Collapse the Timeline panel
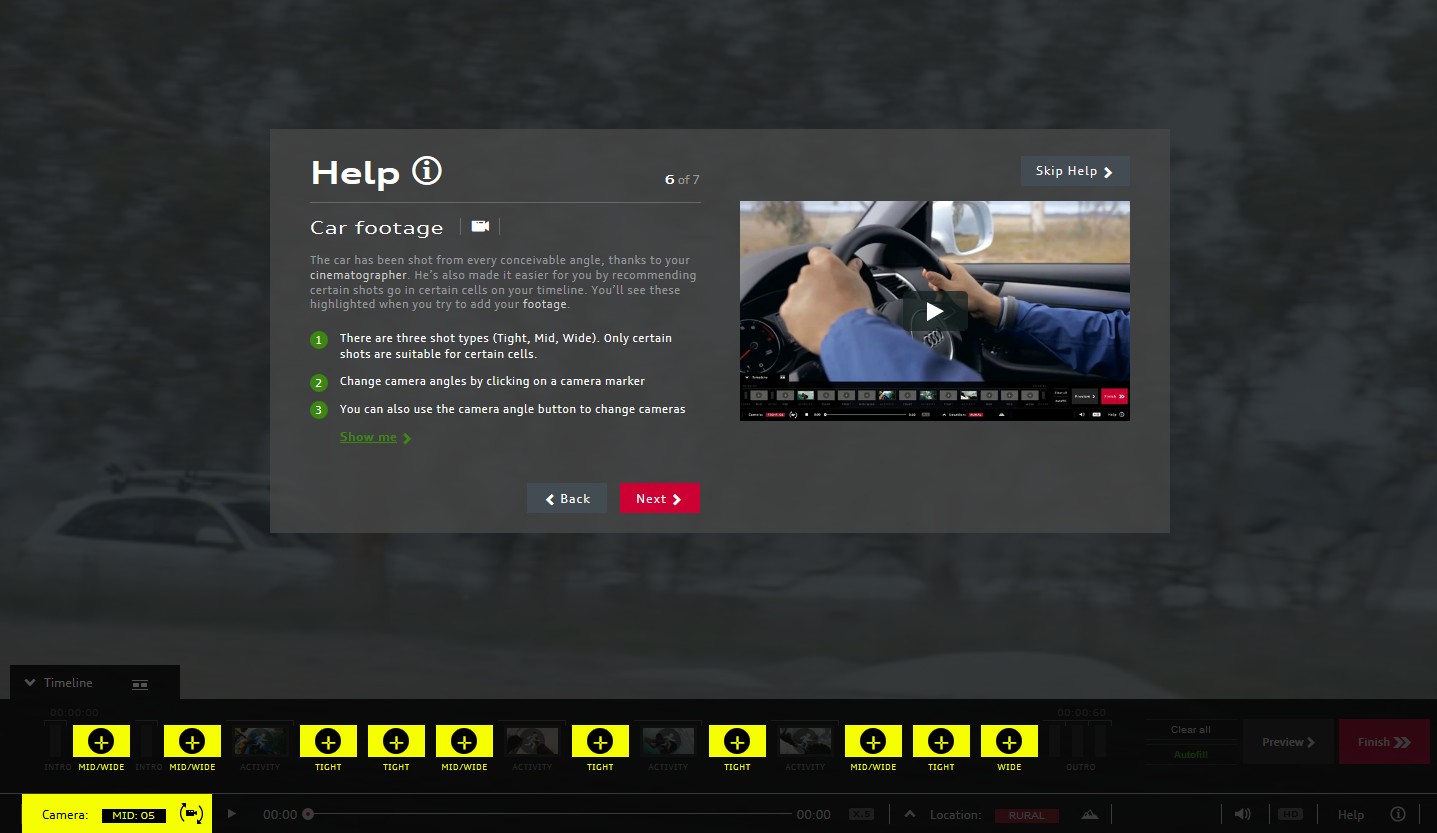The image size is (1437, 833). pos(30,683)
